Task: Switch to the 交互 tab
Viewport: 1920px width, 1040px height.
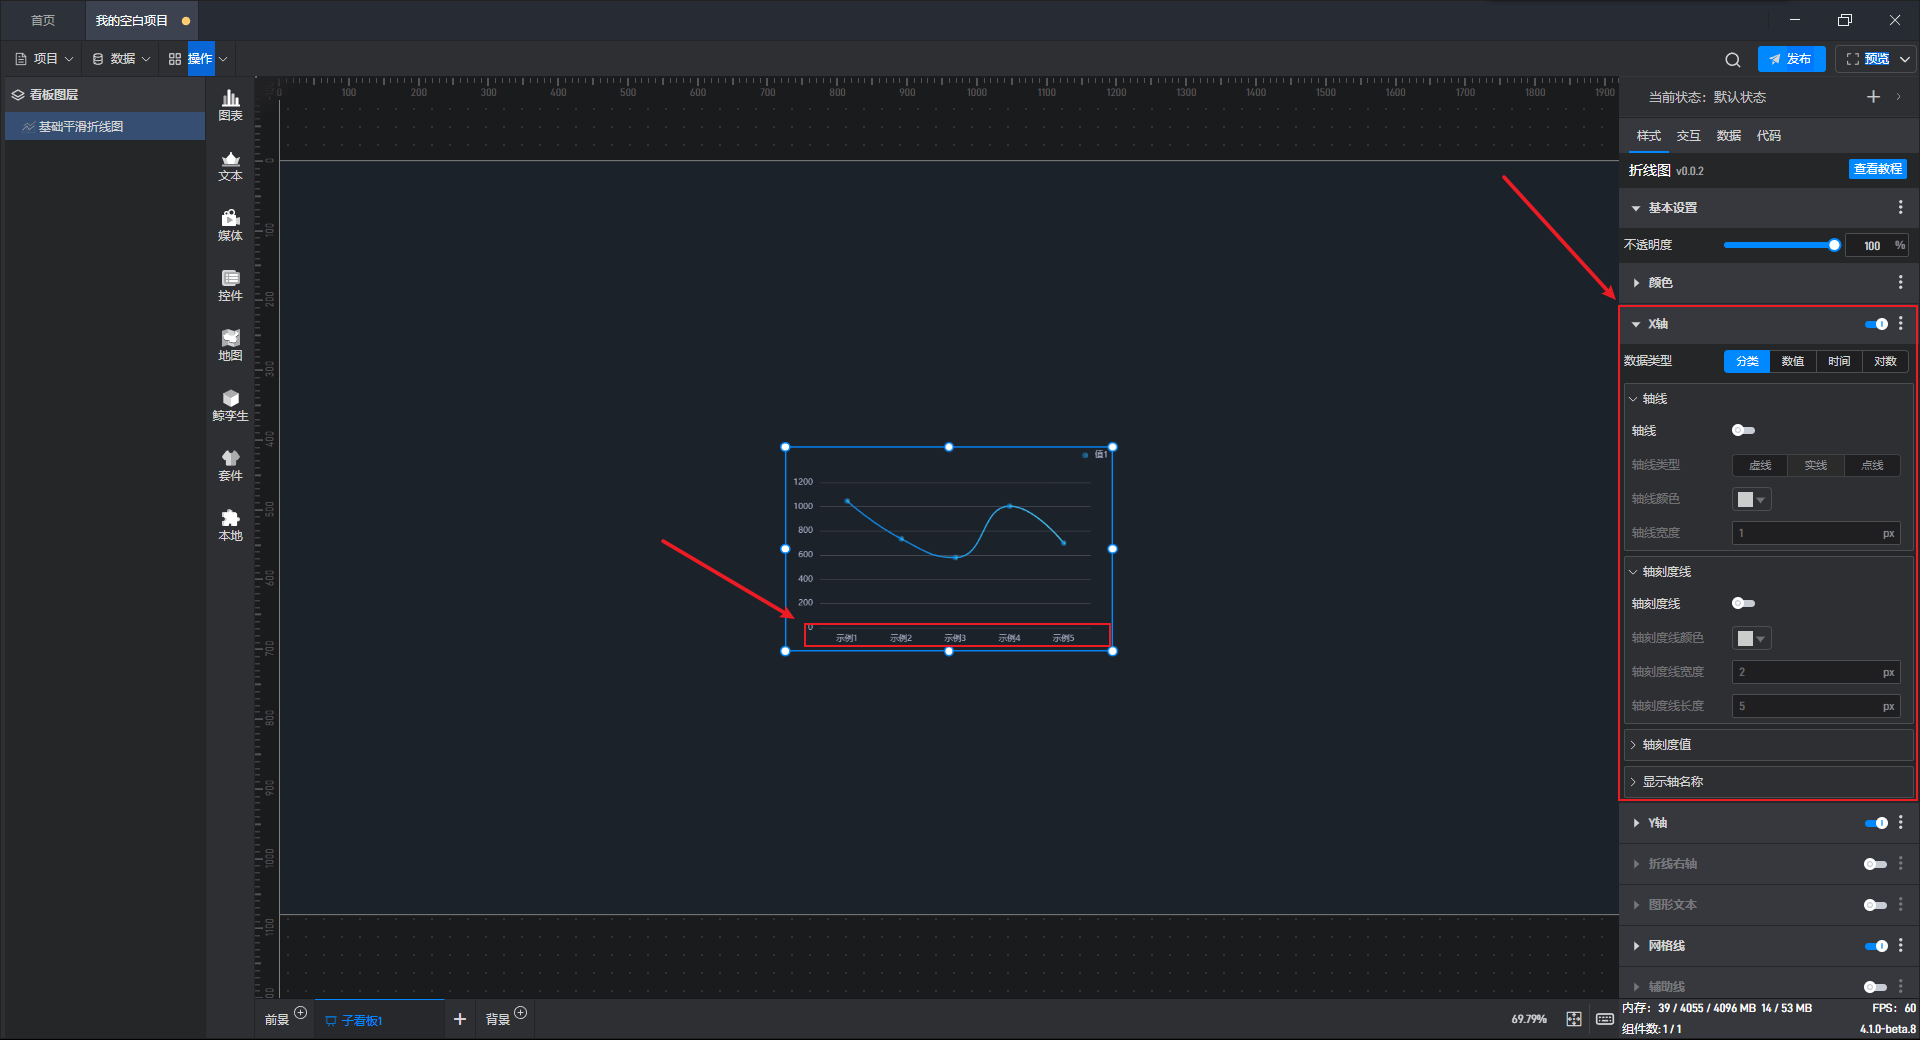Action: (x=1689, y=136)
